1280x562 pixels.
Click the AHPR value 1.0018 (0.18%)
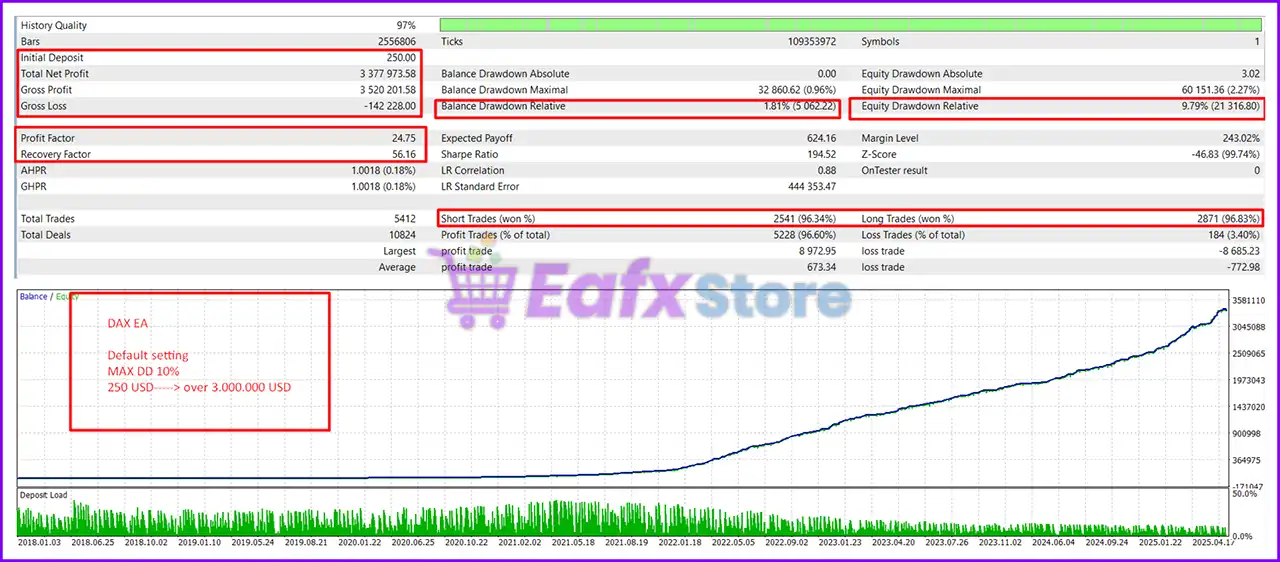pyautogui.click(x=383, y=170)
